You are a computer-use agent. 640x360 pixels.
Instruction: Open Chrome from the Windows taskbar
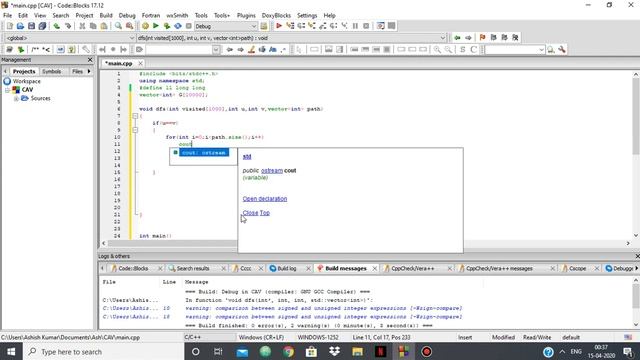[289, 351]
